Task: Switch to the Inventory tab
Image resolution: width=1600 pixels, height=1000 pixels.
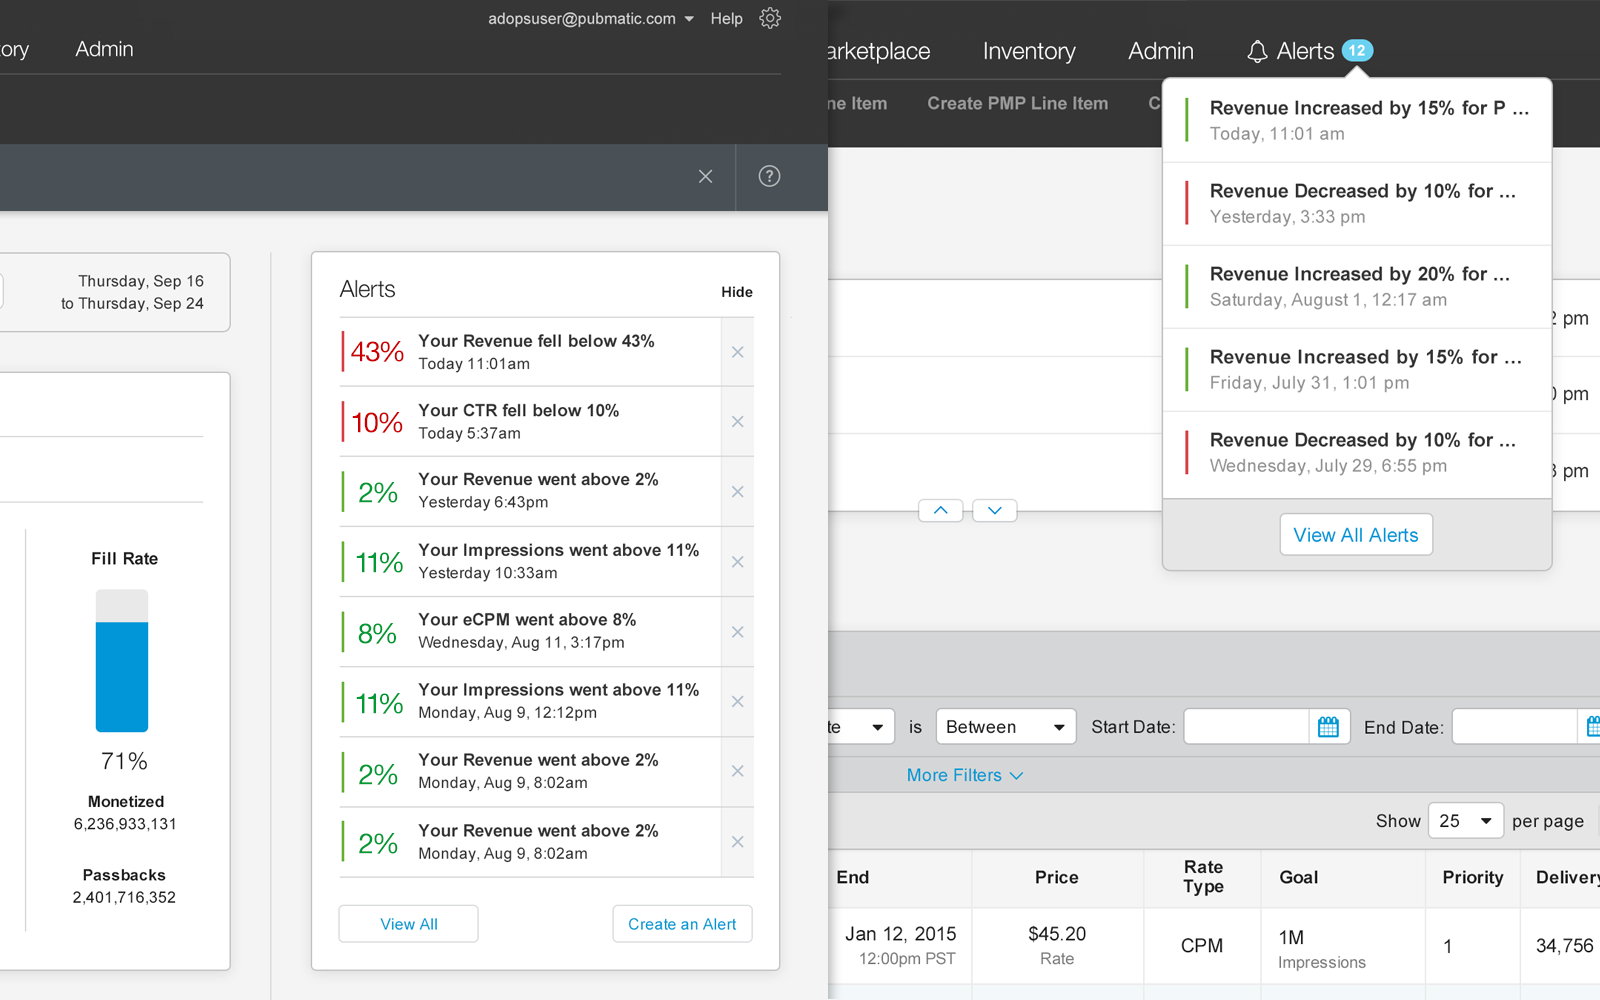Action: (1028, 50)
